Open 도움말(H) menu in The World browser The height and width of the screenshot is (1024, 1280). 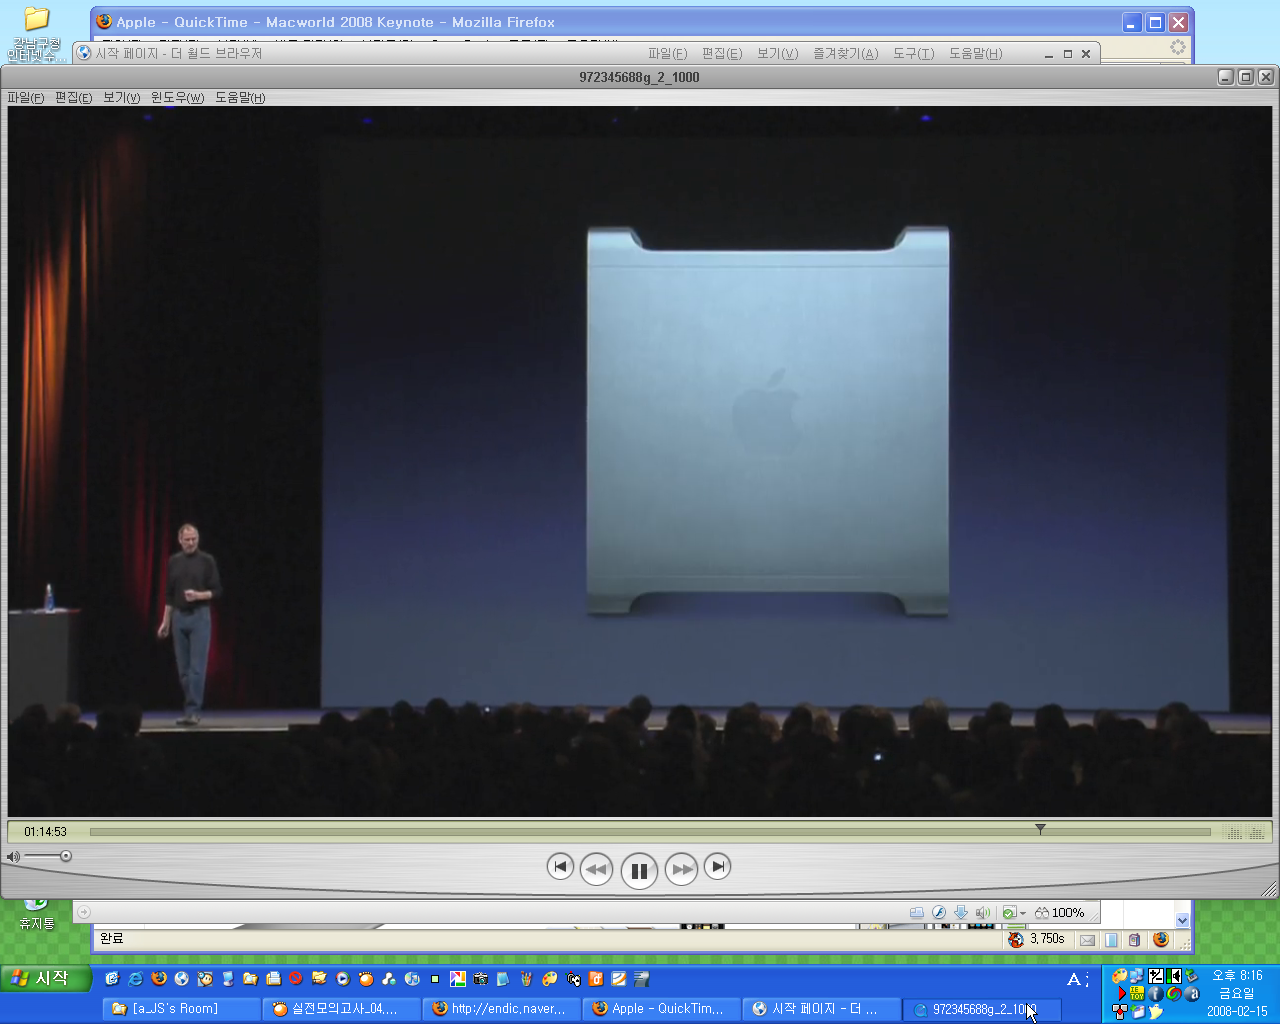[x=976, y=54]
